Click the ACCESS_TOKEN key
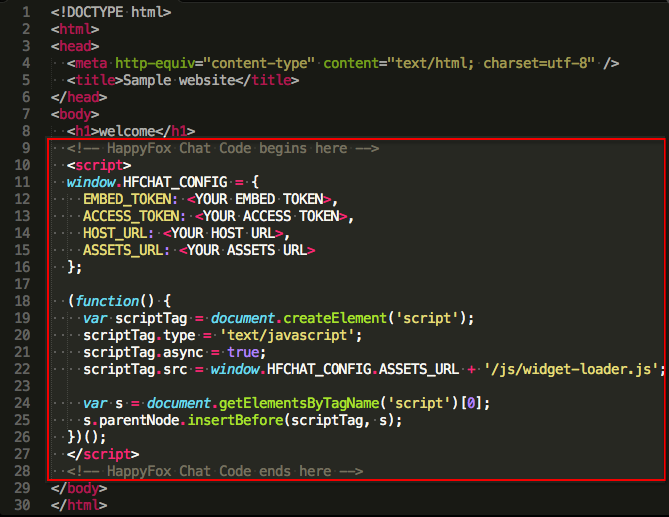 tap(131, 216)
